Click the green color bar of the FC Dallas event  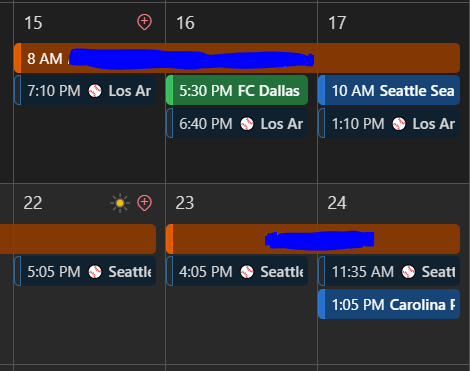click(170, 90)
